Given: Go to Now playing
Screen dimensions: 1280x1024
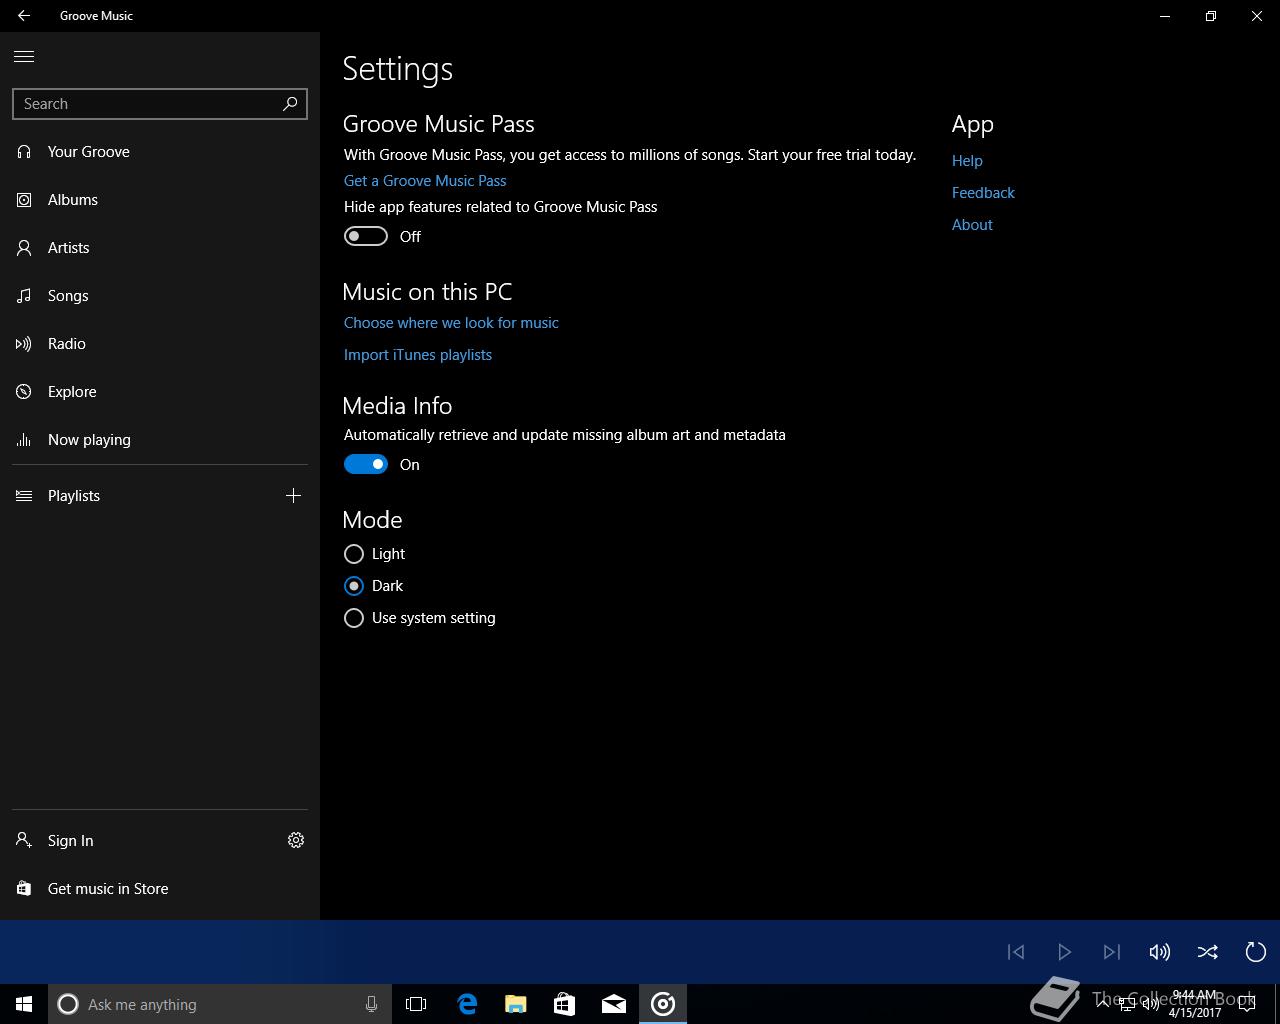Looking at the screenshot, I should click(89, 440).
